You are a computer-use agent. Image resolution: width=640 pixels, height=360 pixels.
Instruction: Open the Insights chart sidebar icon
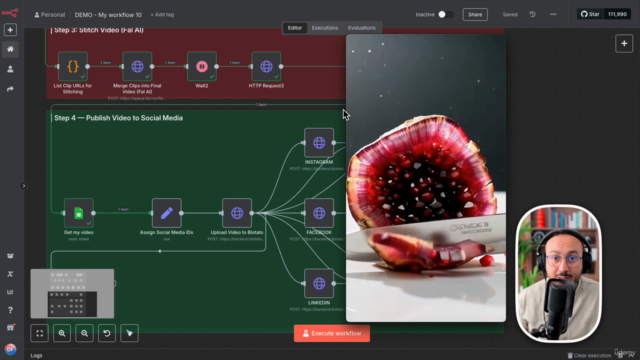10,292
